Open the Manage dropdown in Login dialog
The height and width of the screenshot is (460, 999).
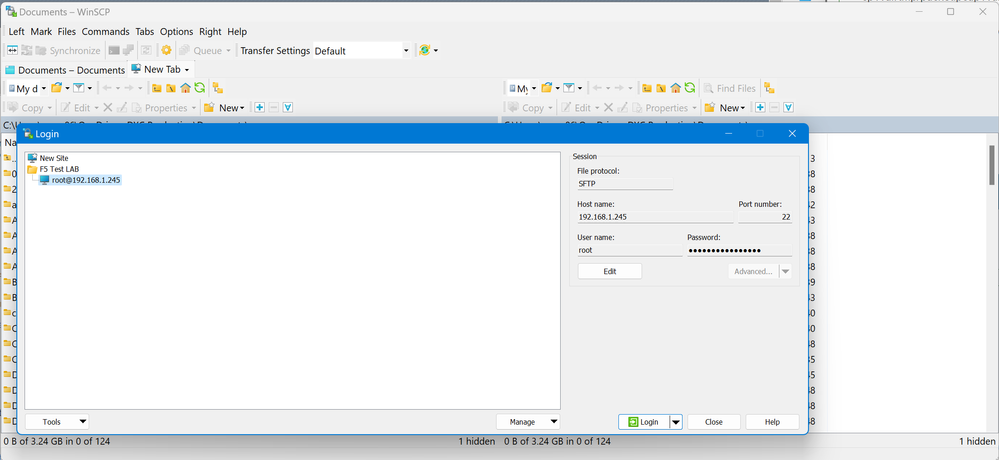tap(528, 422)
